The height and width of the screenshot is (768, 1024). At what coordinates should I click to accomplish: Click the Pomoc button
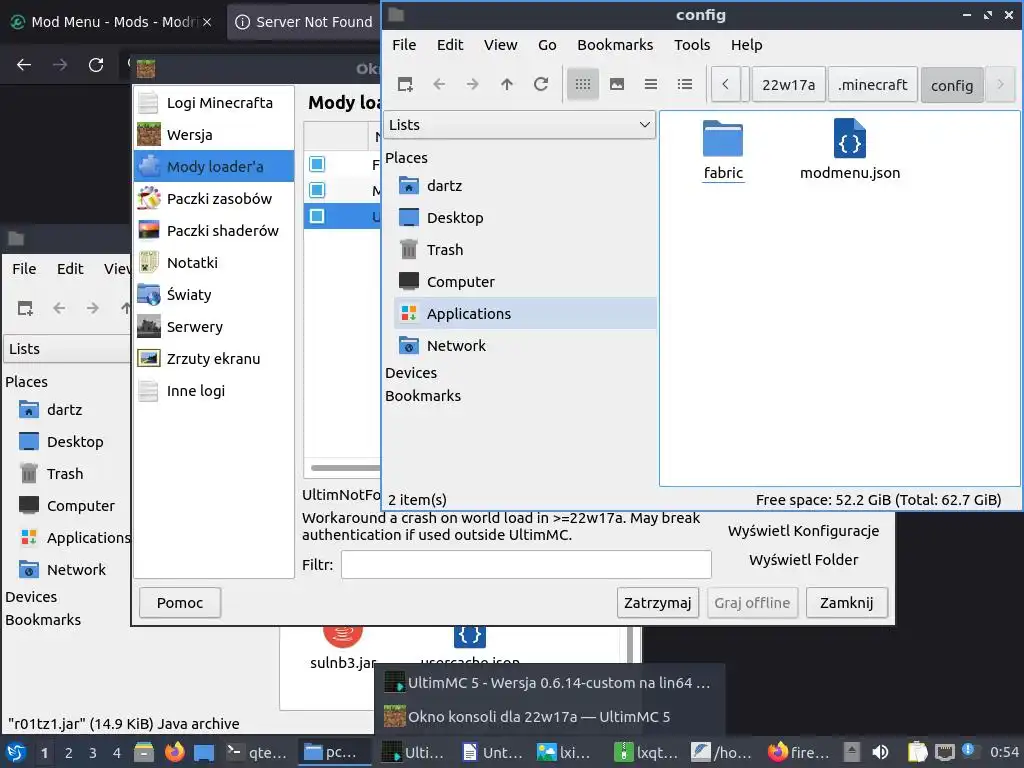180,603
